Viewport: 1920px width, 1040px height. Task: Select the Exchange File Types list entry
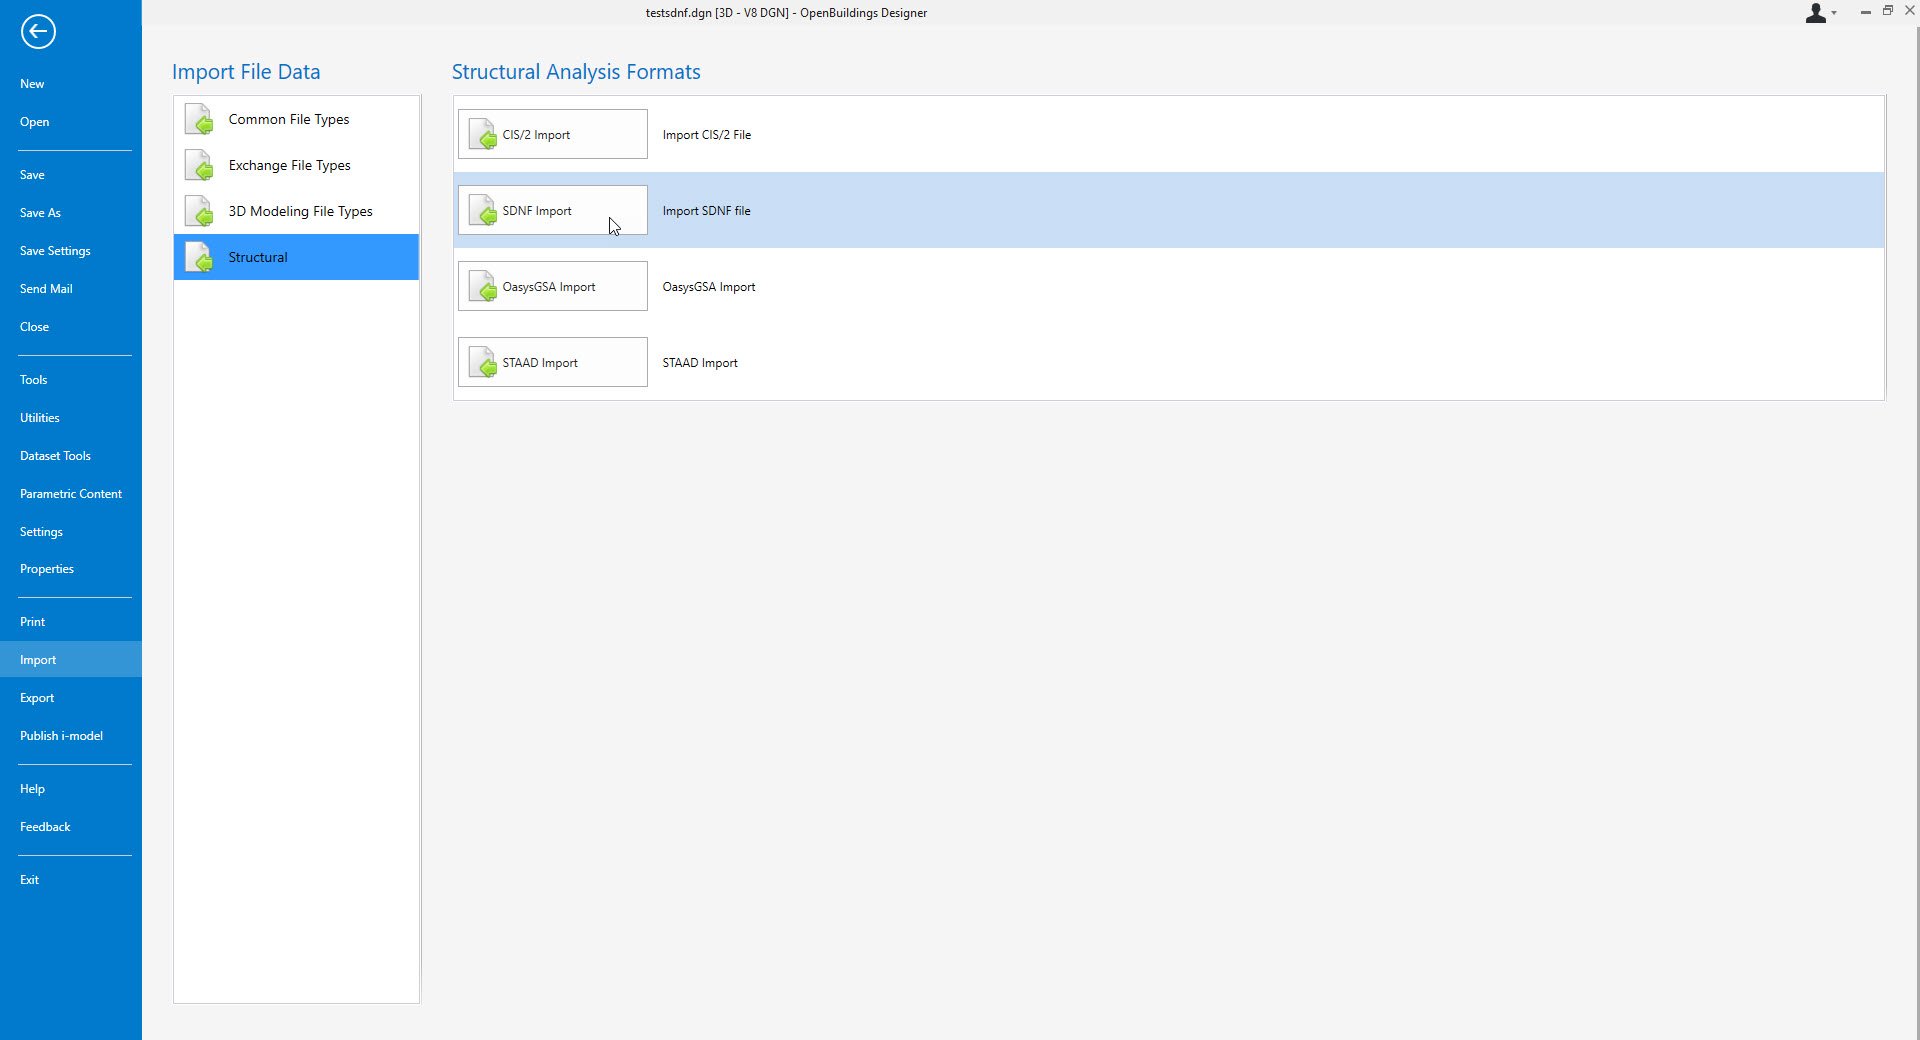(x=290, y=165)
